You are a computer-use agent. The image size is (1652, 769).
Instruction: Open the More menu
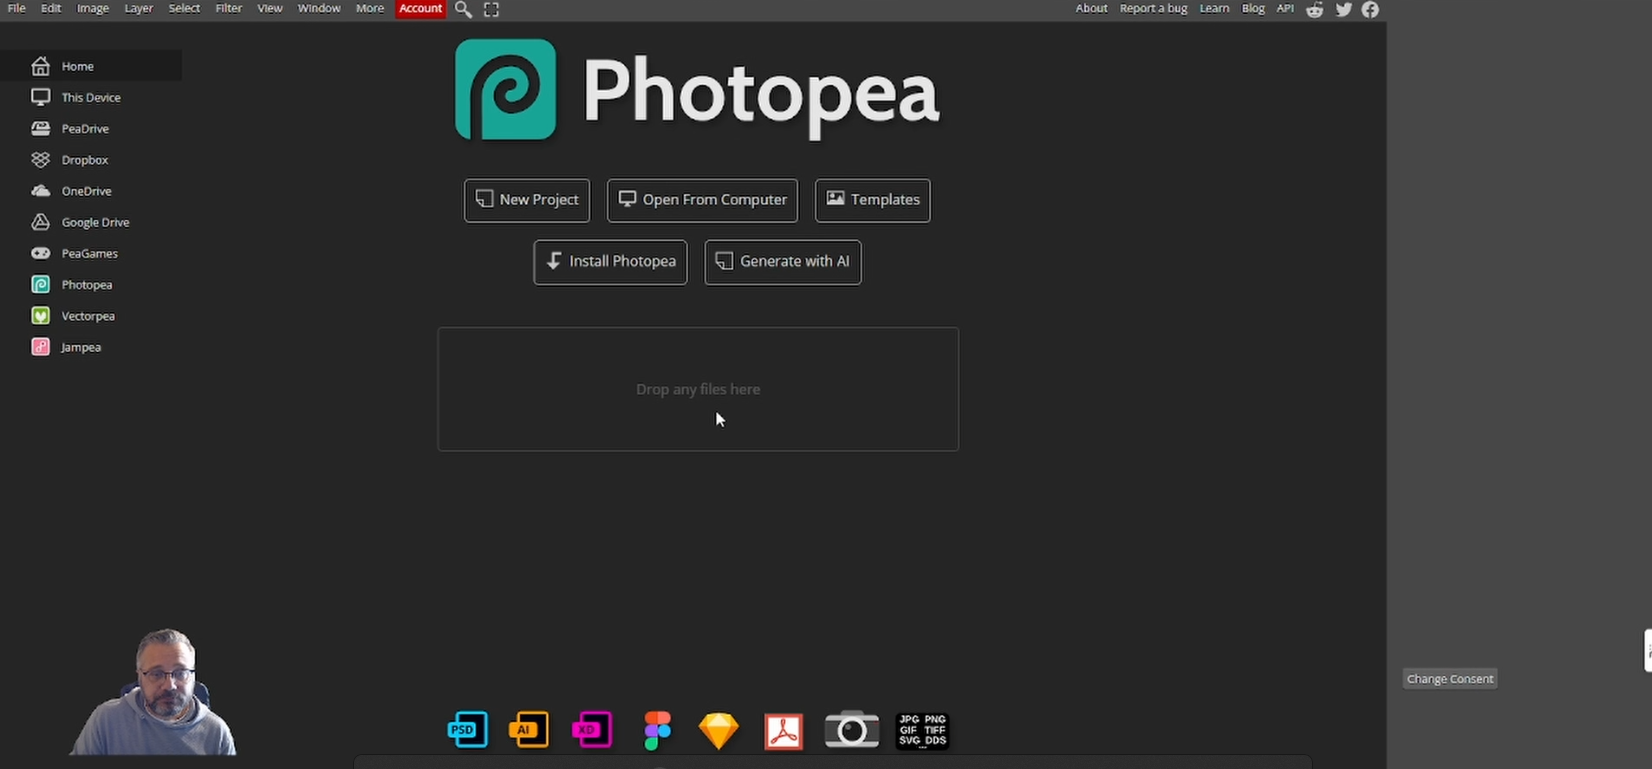click(370, 8)
